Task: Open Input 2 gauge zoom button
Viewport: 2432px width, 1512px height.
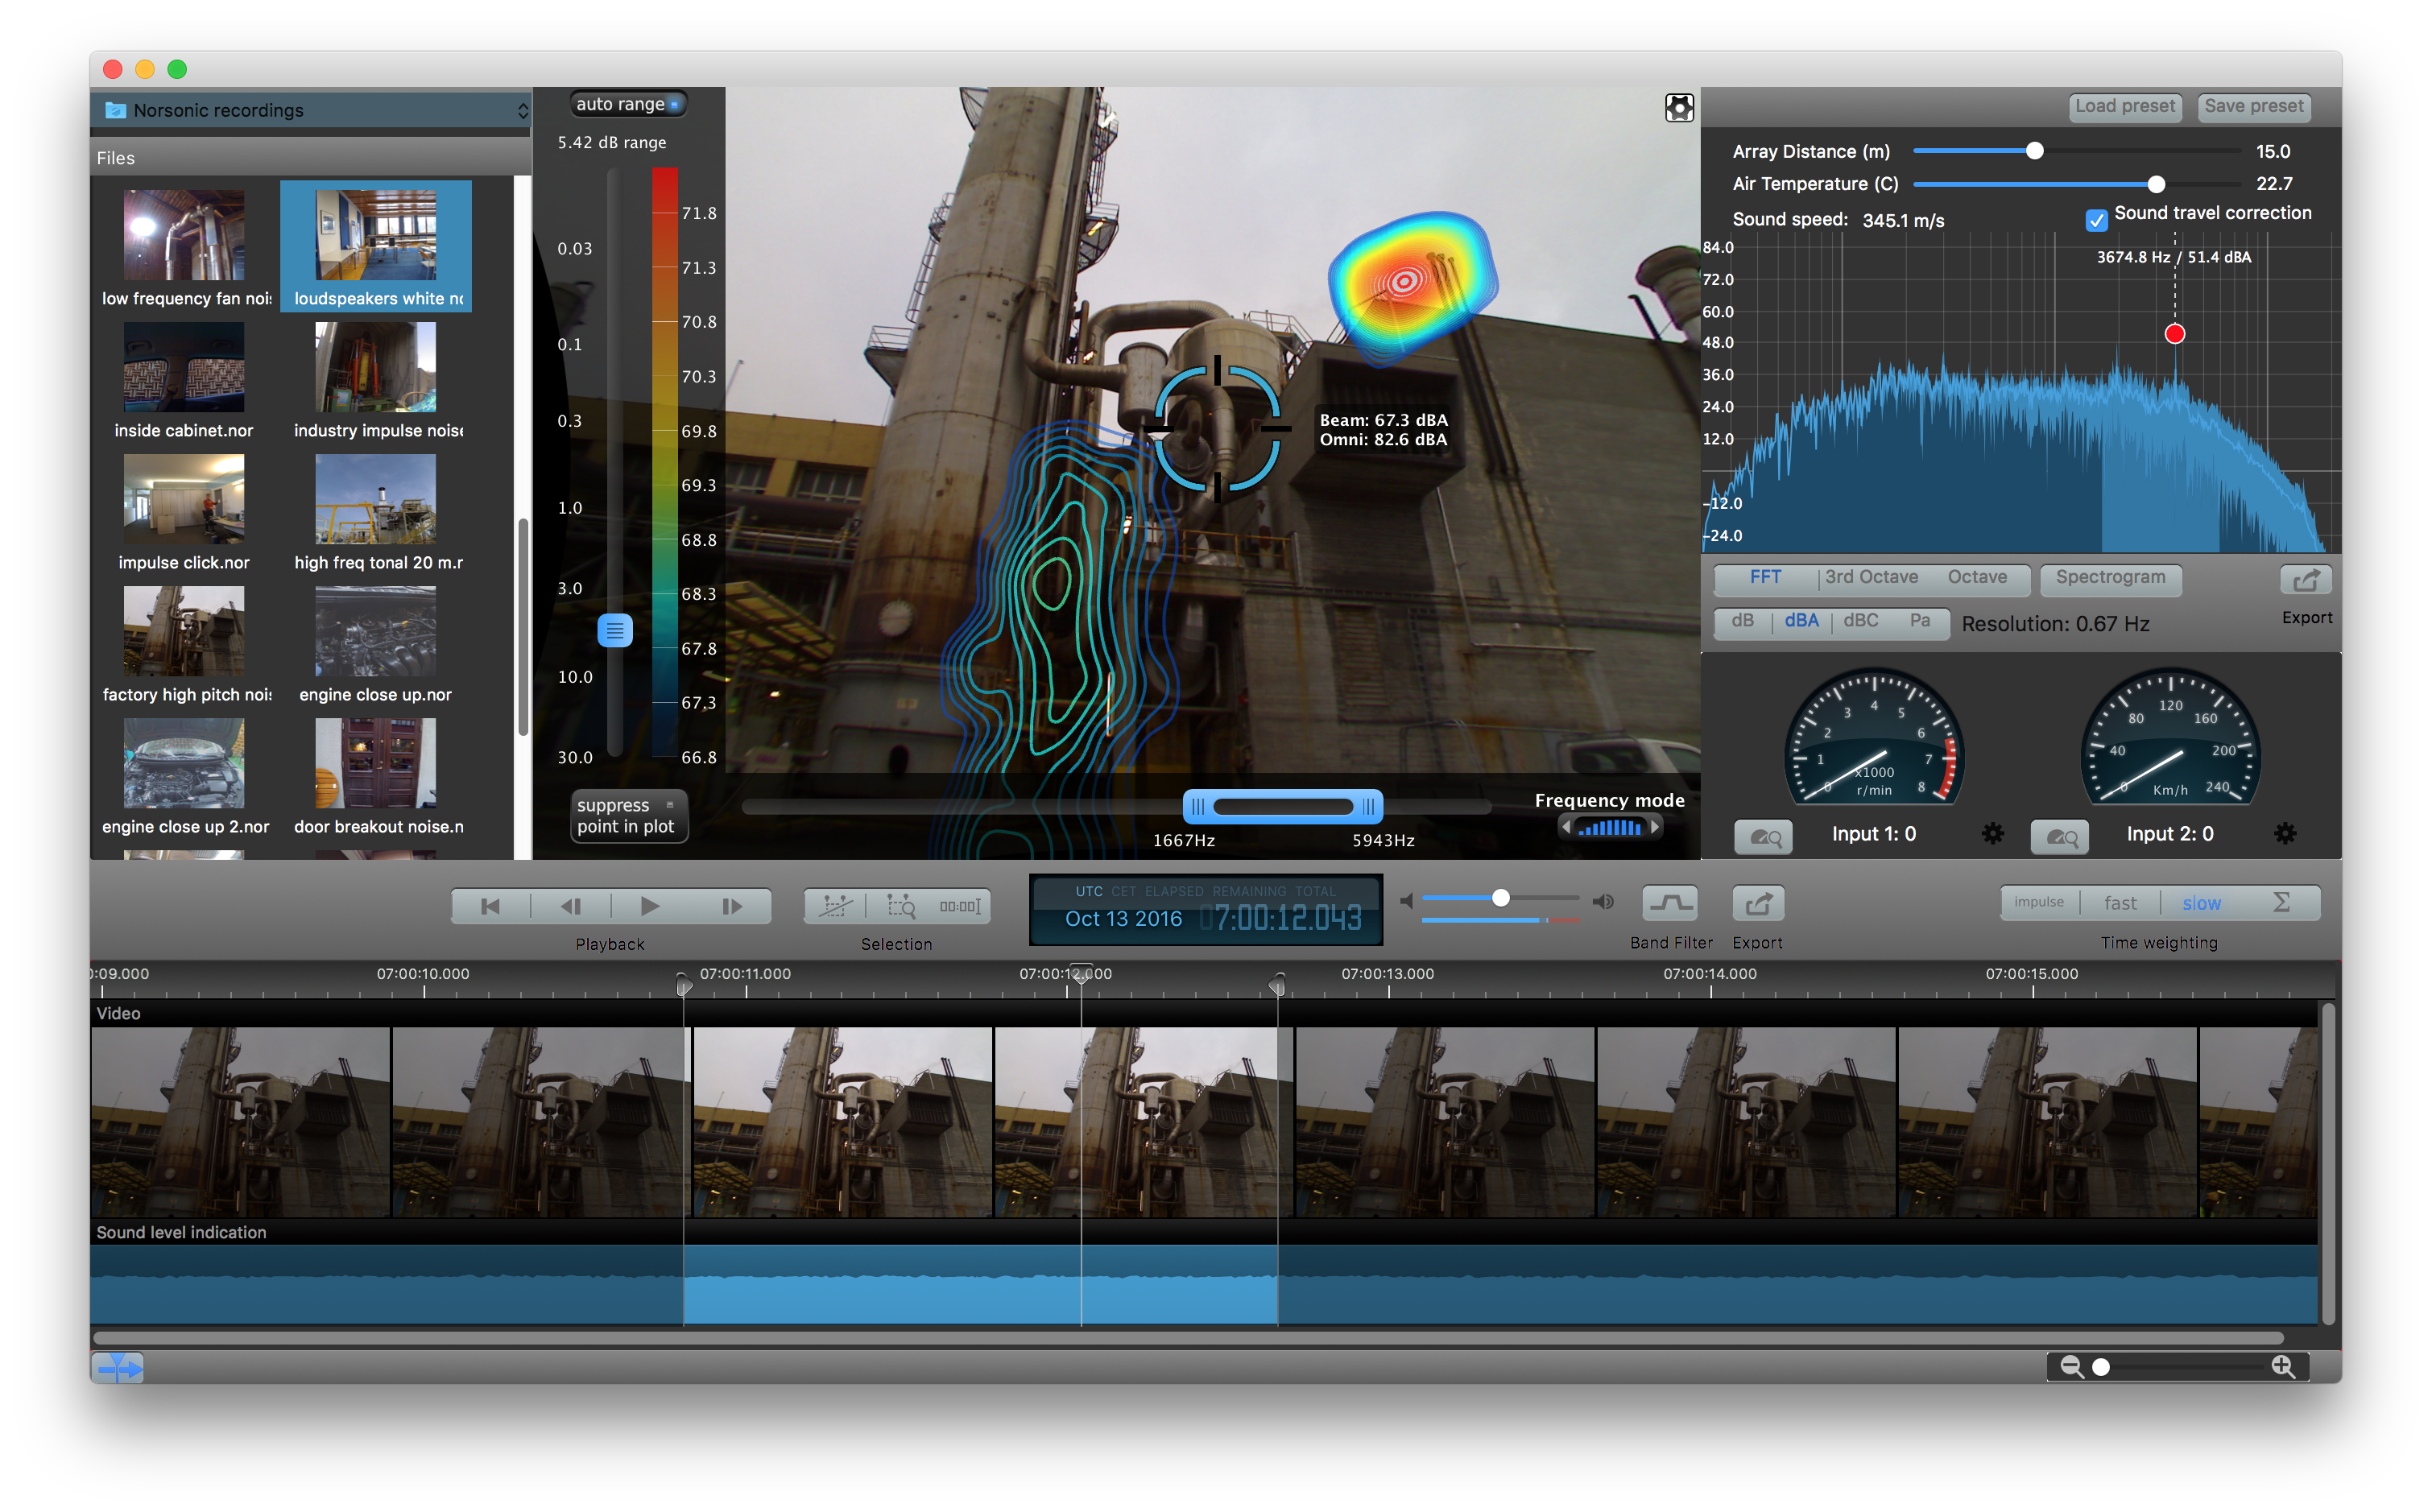Action: tap(2060, 836)
